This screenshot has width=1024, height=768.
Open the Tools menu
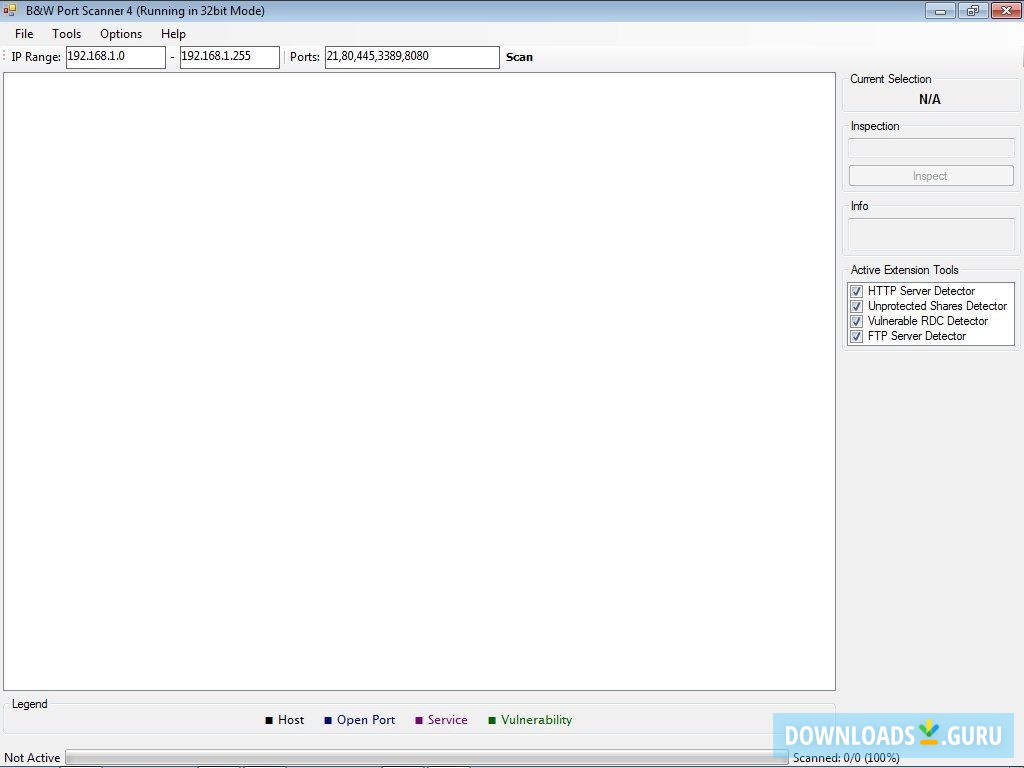[x=67, y=34]
